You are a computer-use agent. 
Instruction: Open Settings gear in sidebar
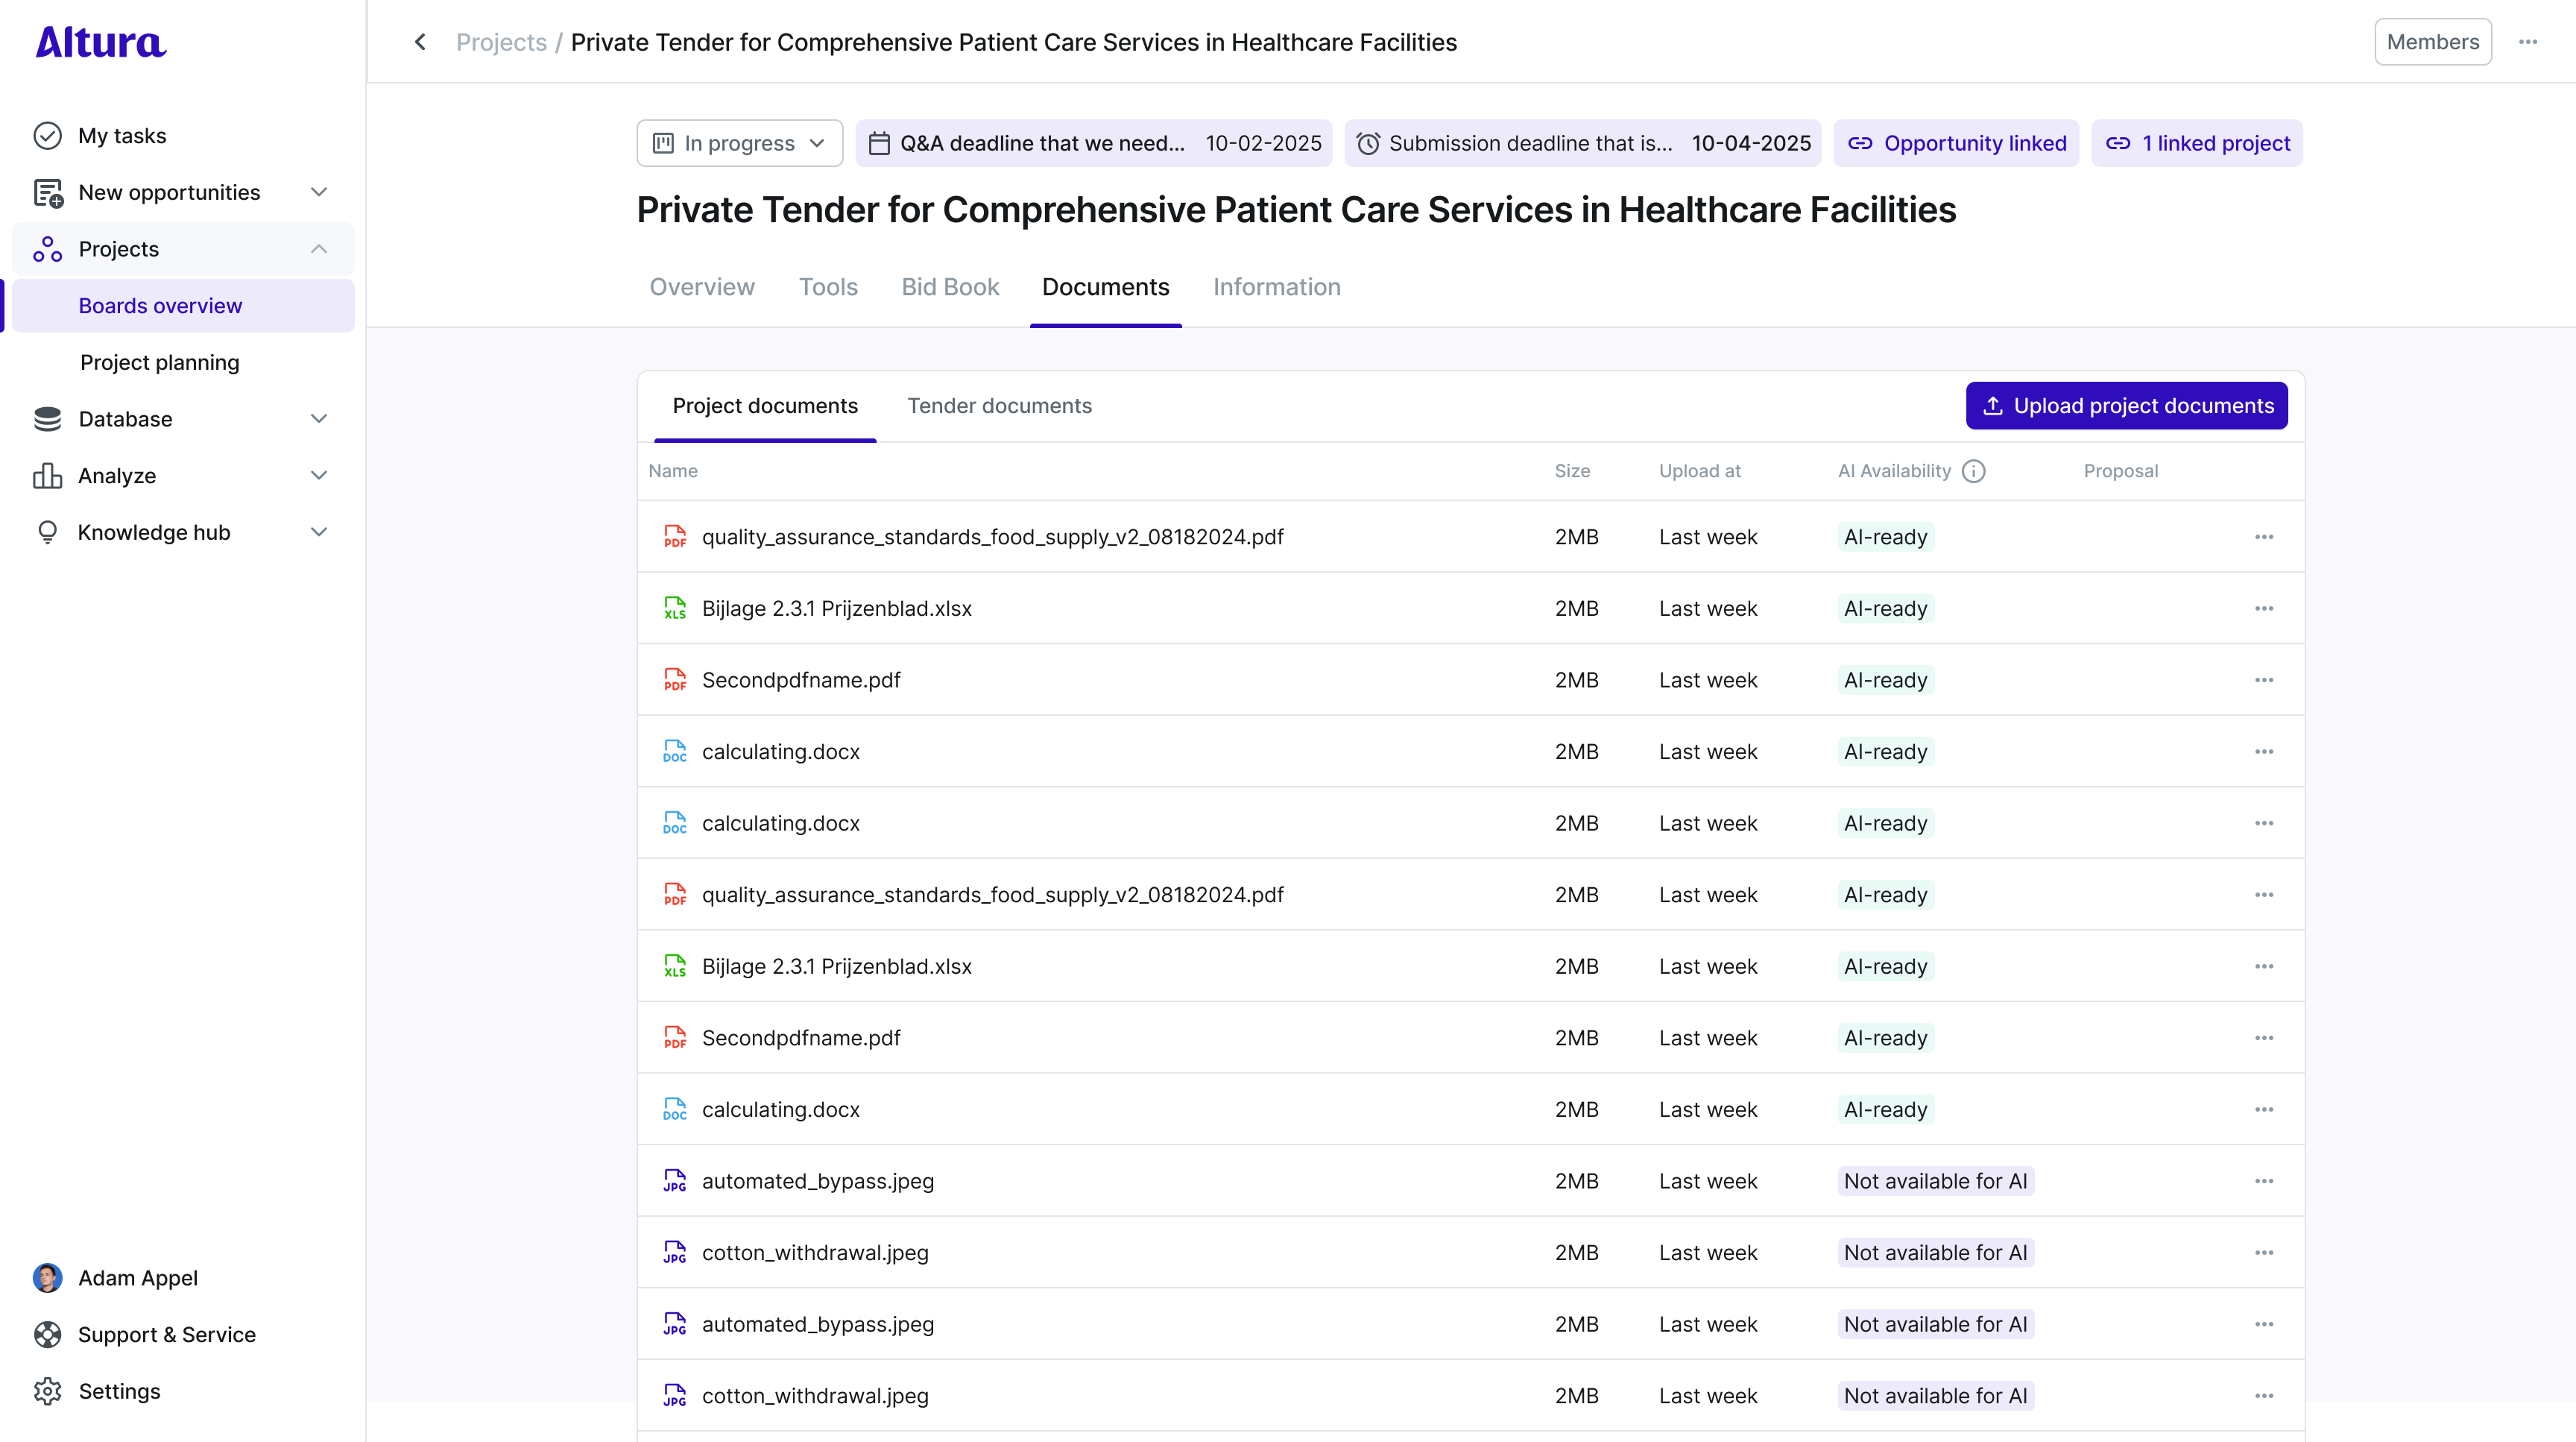pos(47,1391)
